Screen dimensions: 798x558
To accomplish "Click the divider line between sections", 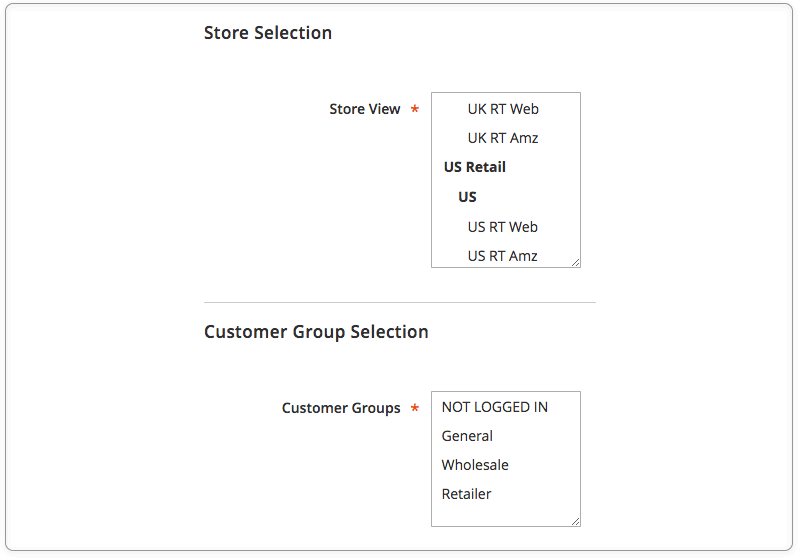I will 400,302.
